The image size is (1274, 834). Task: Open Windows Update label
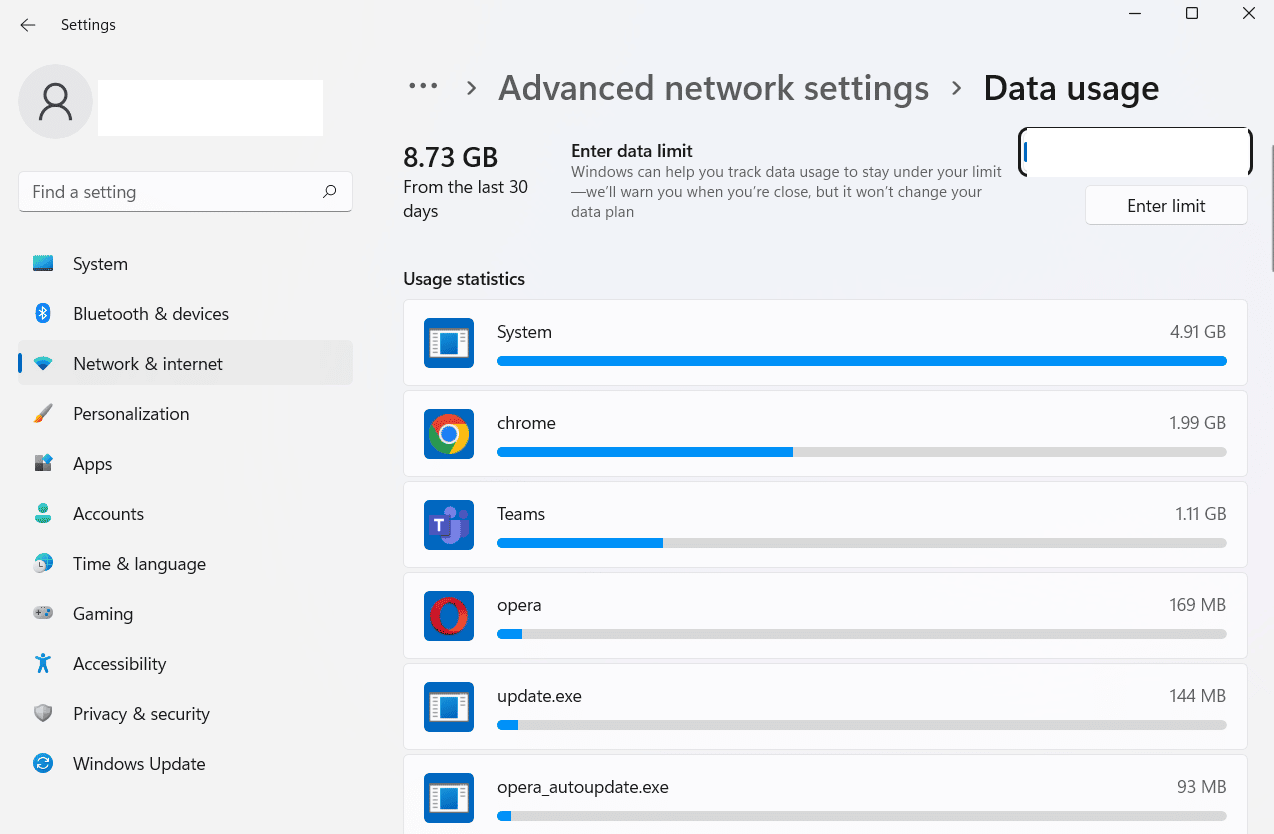coord(139,764)
